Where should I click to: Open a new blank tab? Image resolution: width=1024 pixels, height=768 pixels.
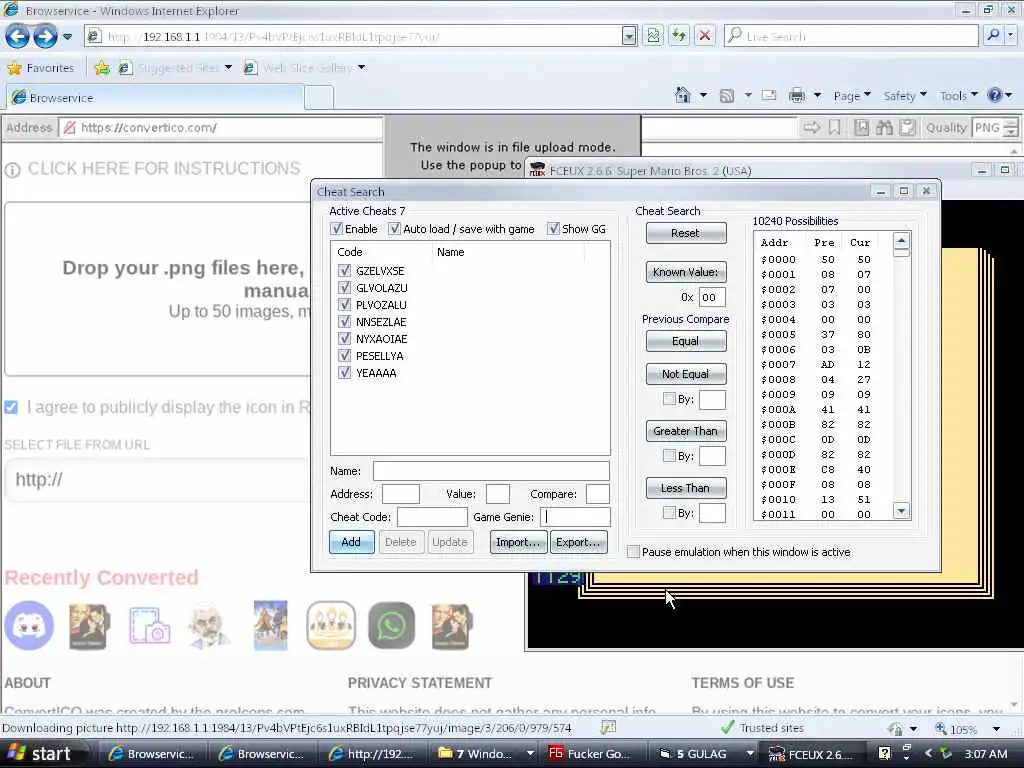(x=319, y=98)
